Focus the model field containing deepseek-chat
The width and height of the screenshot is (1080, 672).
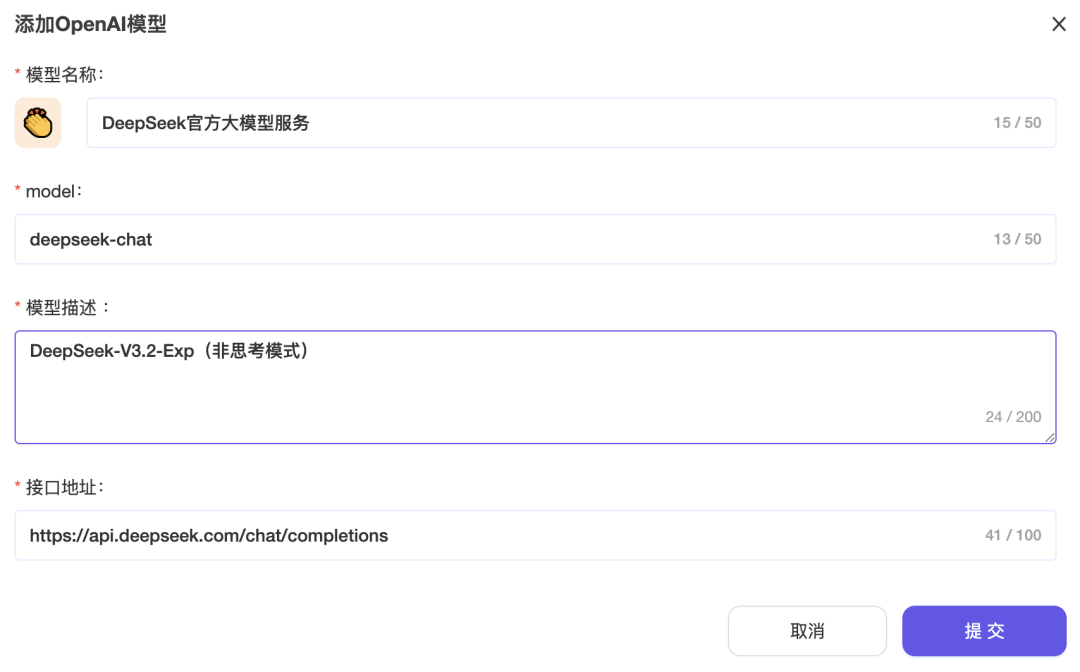click(500, 239)
